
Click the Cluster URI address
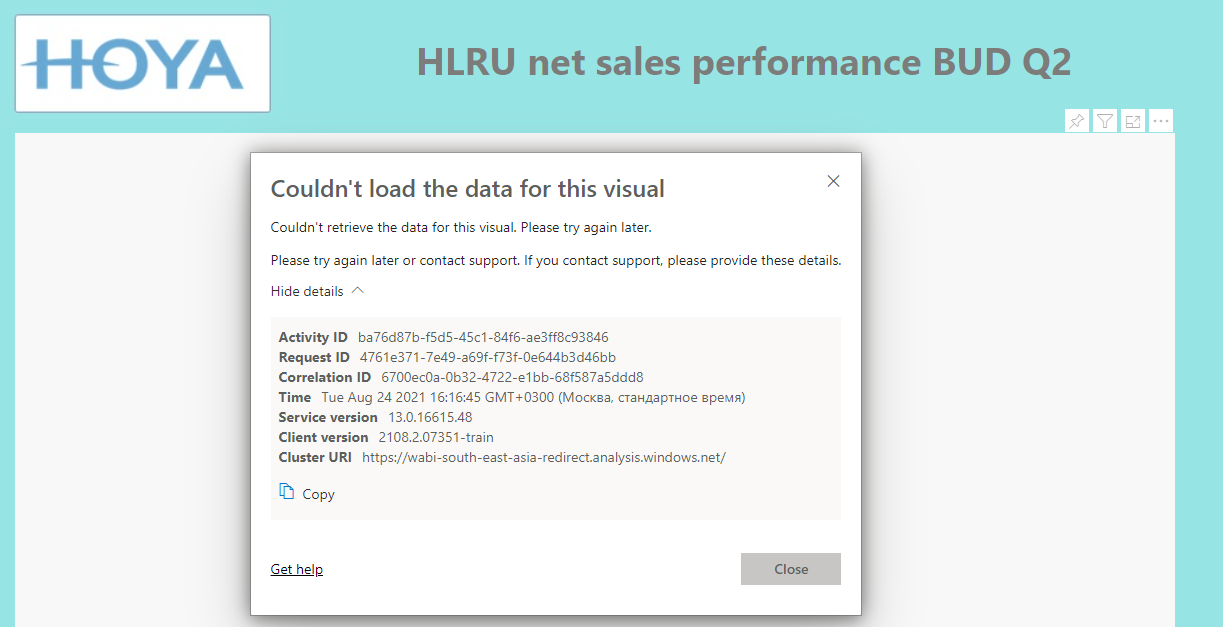pyautogui.click(x=544, y=457)
